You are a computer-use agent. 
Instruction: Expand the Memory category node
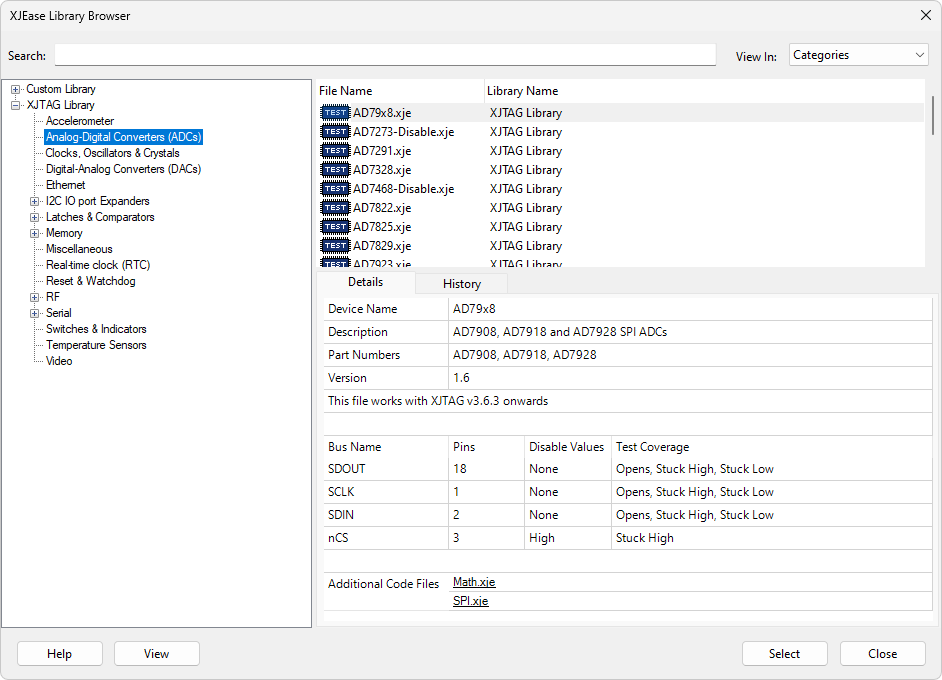coord(36,233)
